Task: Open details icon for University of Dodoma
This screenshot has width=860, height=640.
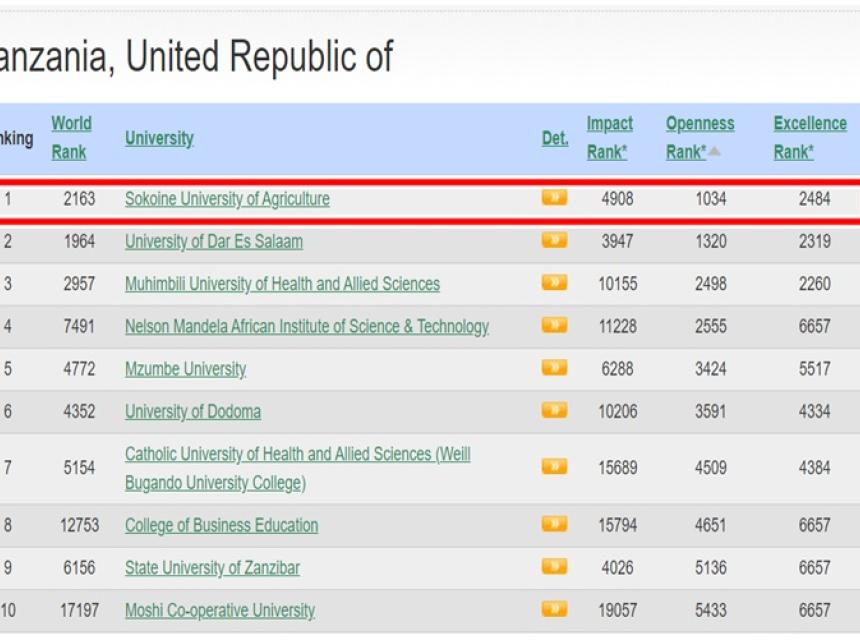Action: (554, 410)
